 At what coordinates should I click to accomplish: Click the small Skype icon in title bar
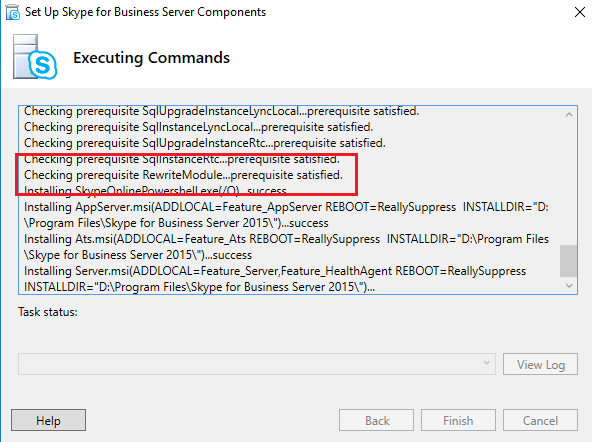tap(13, 12)
